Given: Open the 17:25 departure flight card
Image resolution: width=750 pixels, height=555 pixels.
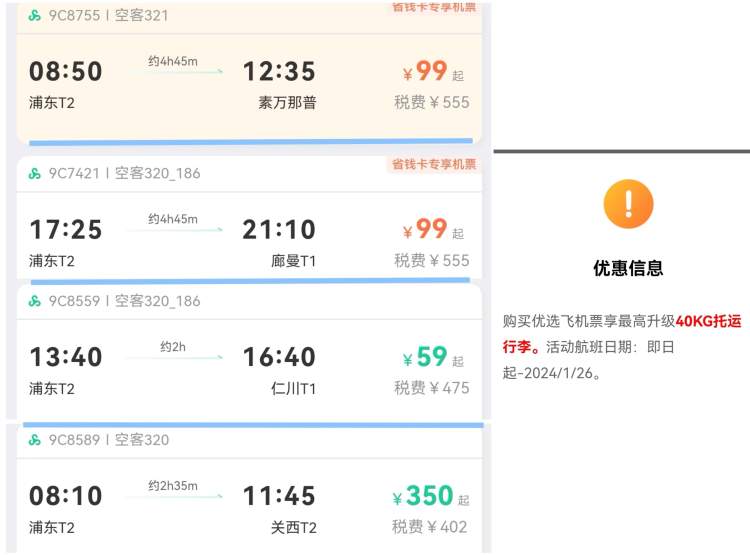Looking at the screenshot, I should tap(66, 230).
